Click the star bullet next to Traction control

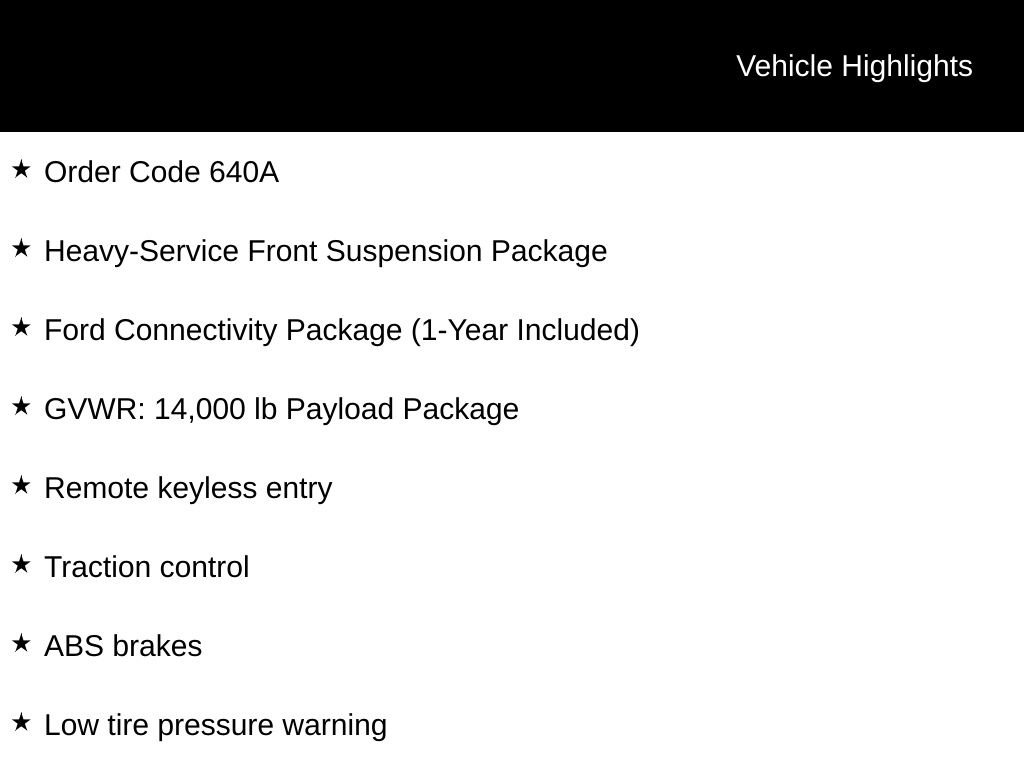[21, 564]
